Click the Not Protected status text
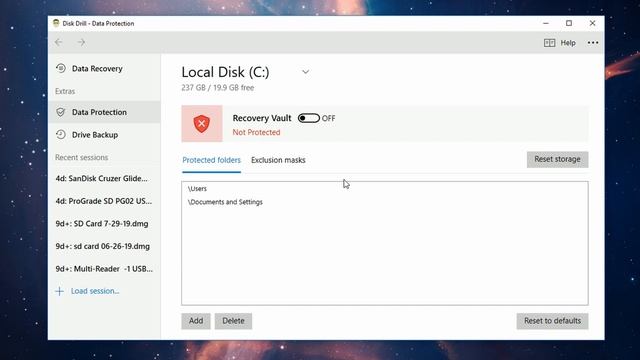The height and width of the screenshot is (360, 640). pos(256,132)
